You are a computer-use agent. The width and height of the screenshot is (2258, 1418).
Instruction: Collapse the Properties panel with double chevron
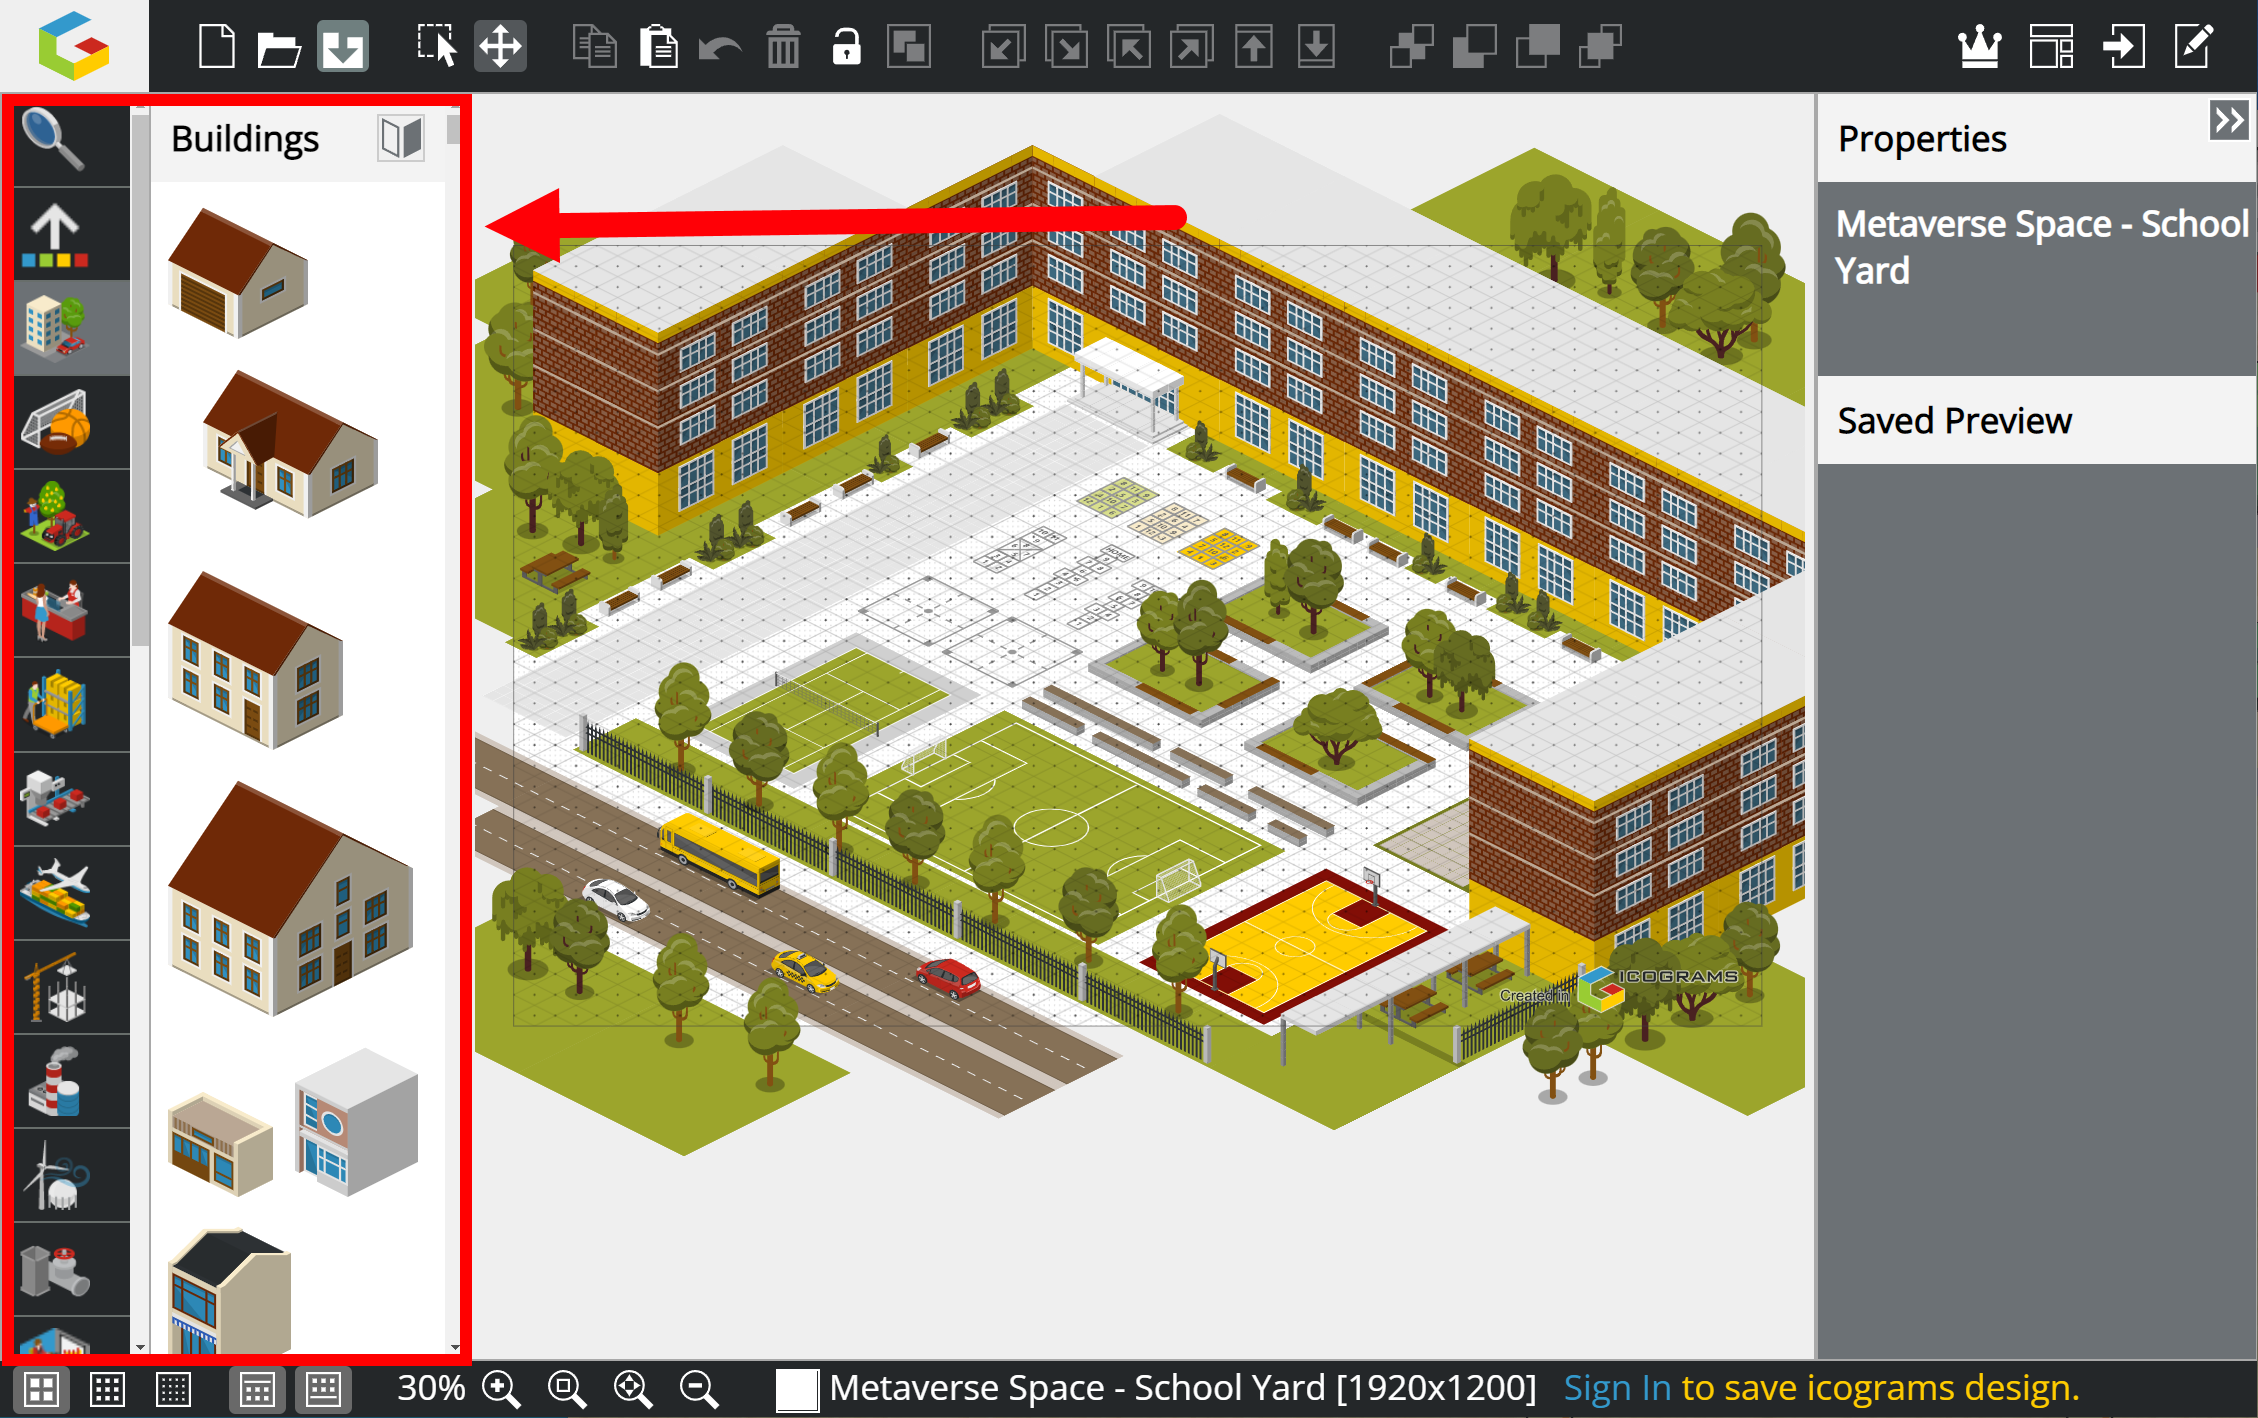2229,121
